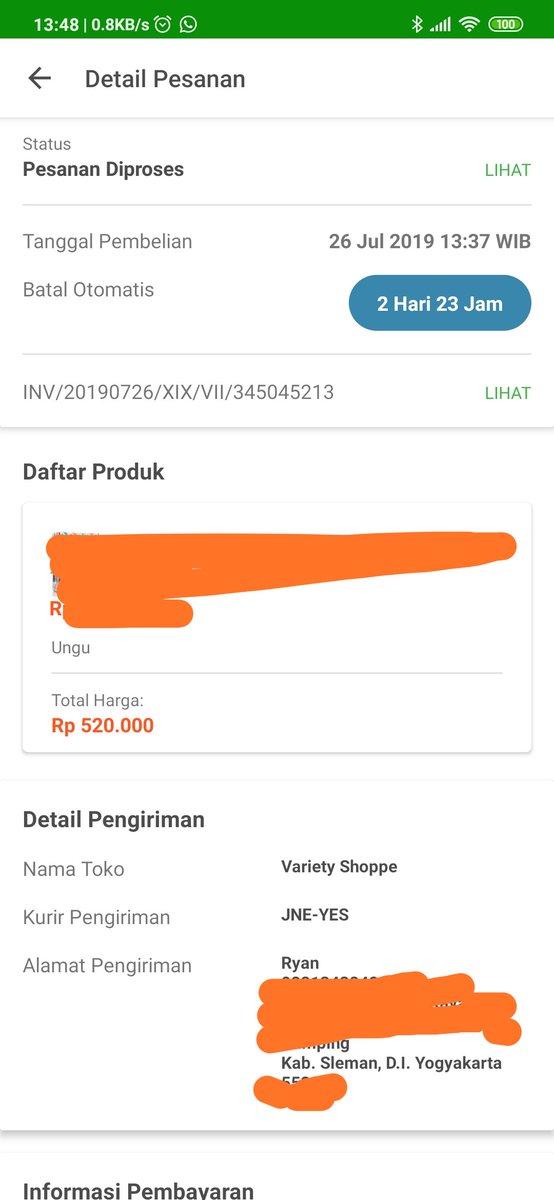554x1200 pixels.
Task: Tap the Bluetooth status bar icon
Action: 417,24
